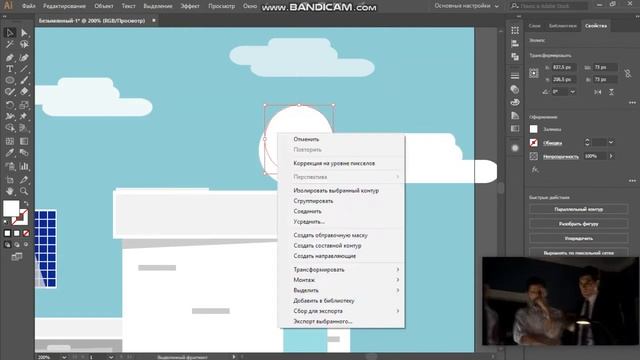Open the Монтаж submenu
This screenshot has height=360, width=640.
pyautogui.click(x=342, y=280)
